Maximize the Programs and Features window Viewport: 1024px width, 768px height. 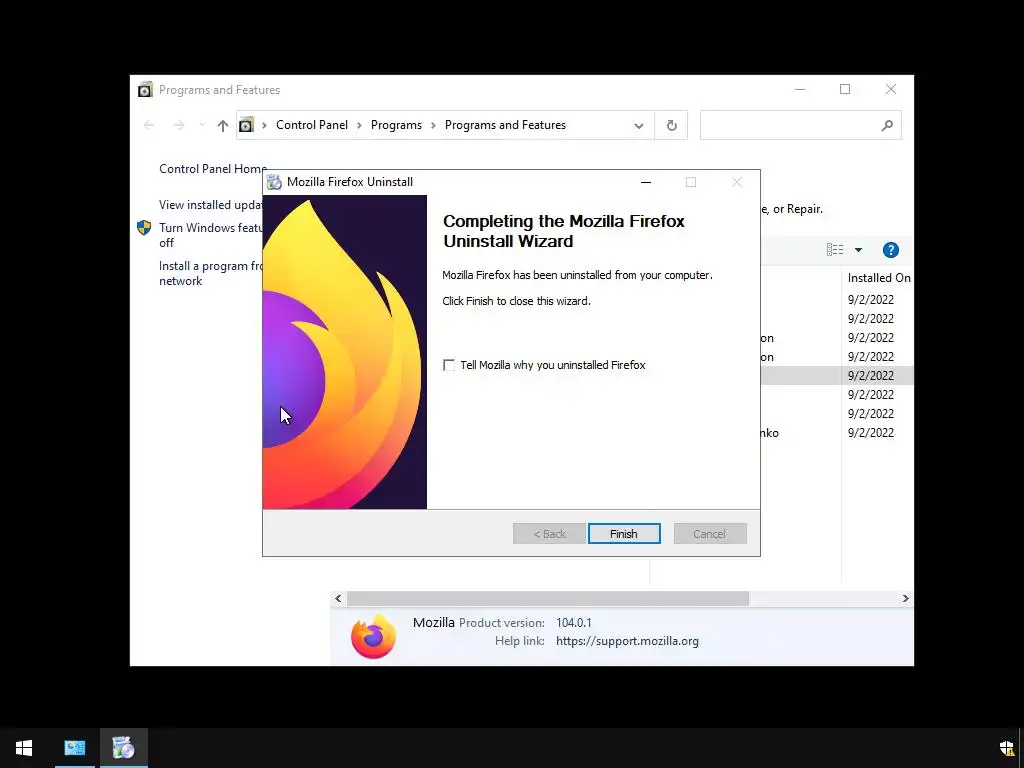point(844,89)
